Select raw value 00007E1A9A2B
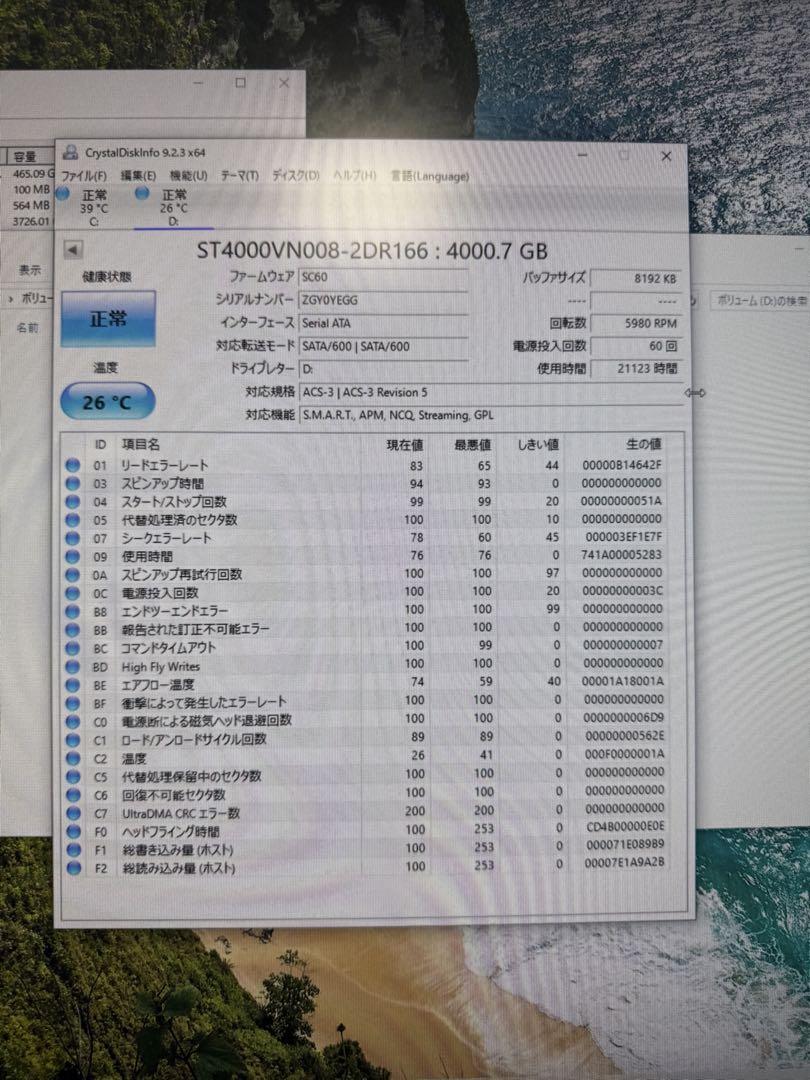 (625, 862)
